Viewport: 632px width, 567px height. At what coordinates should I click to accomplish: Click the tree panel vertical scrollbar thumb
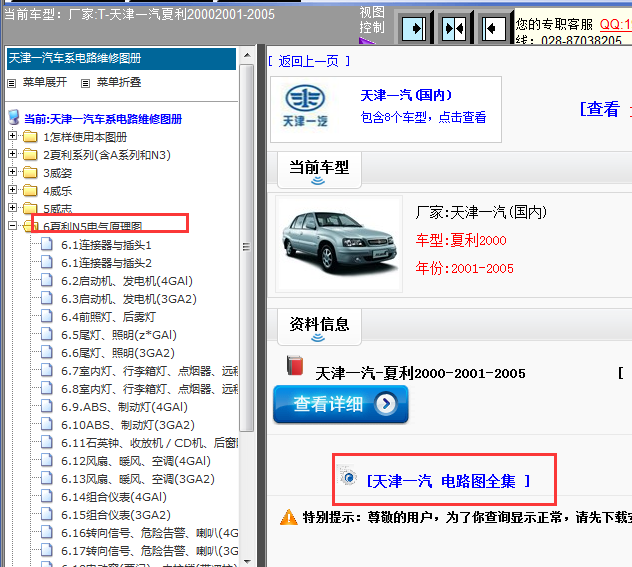247,247
